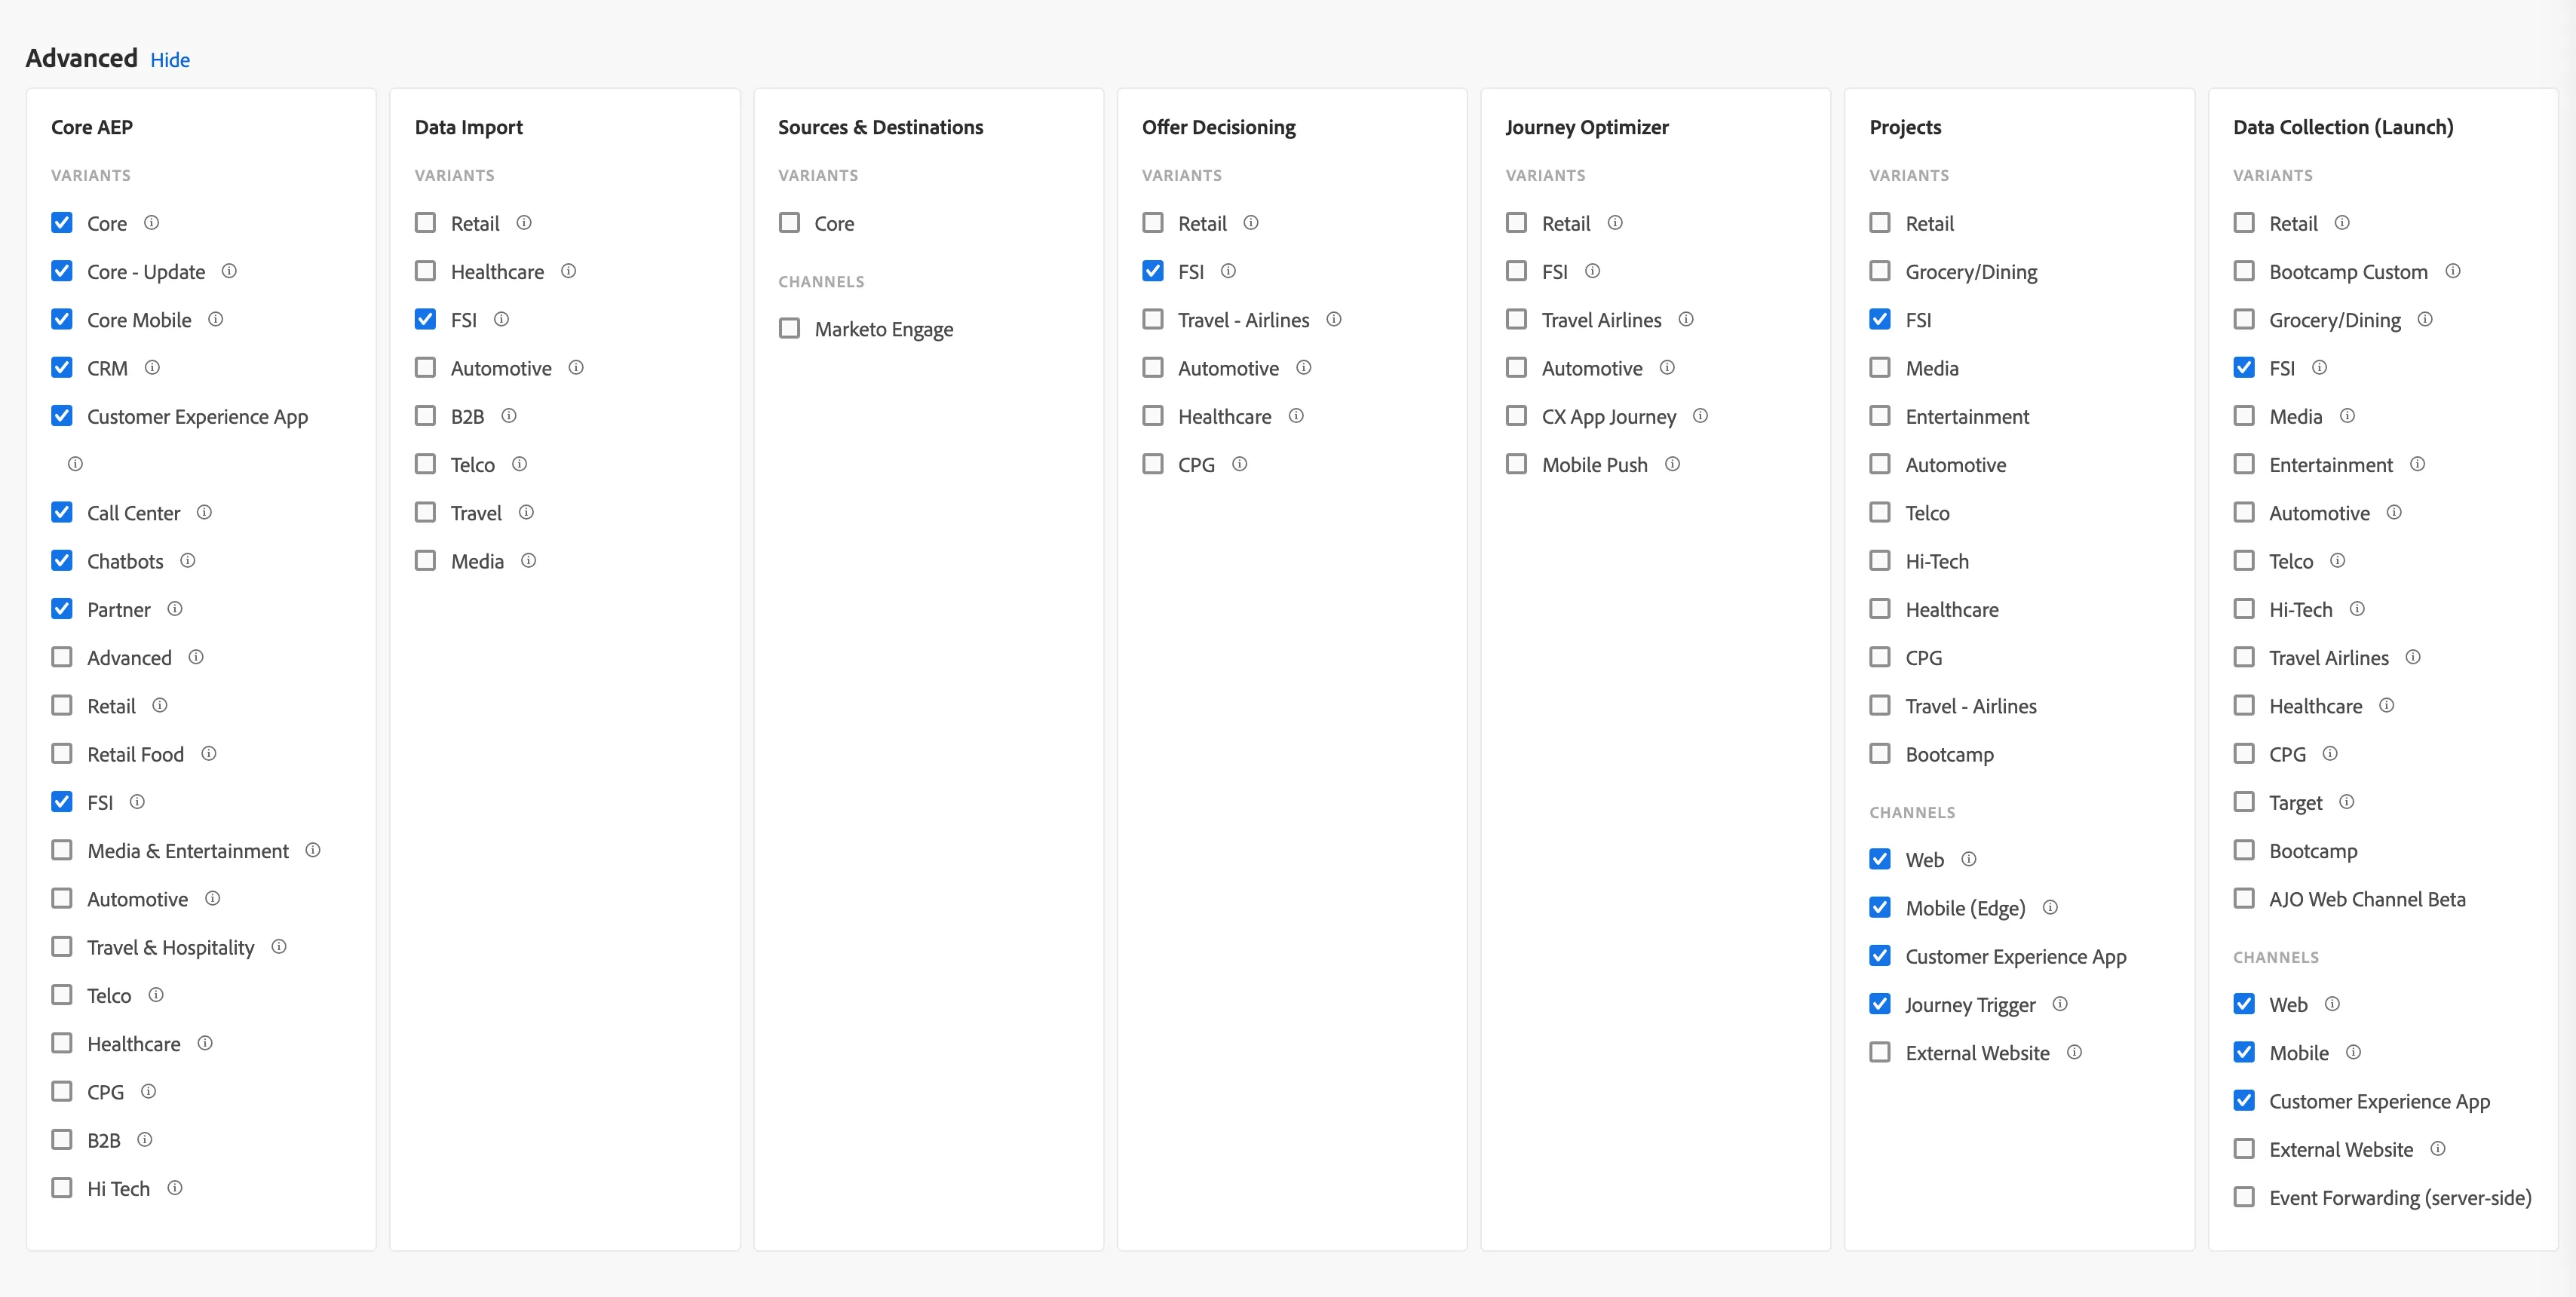
Task: Enable Core in Sources & Destinations
Action: click(789, 222)
